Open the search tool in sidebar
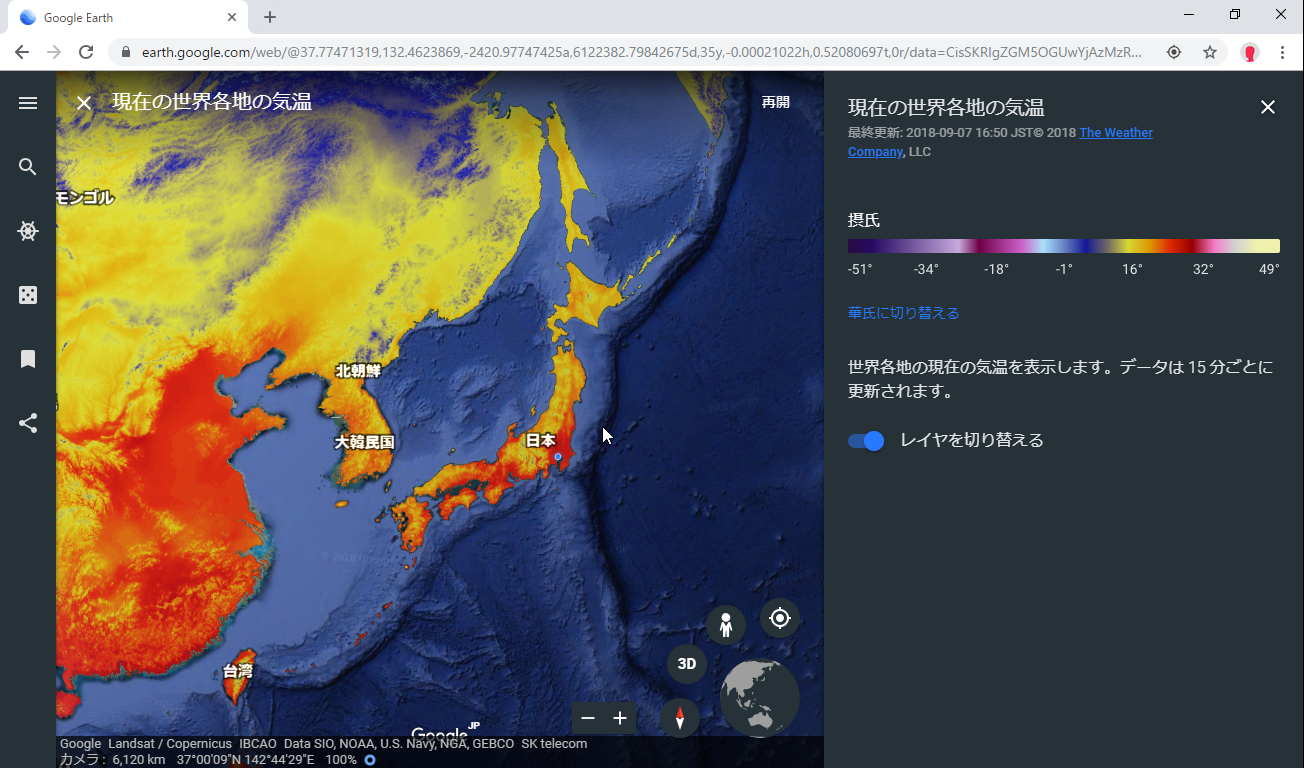Screen dimensions: 1304x768 pos(28,167)
